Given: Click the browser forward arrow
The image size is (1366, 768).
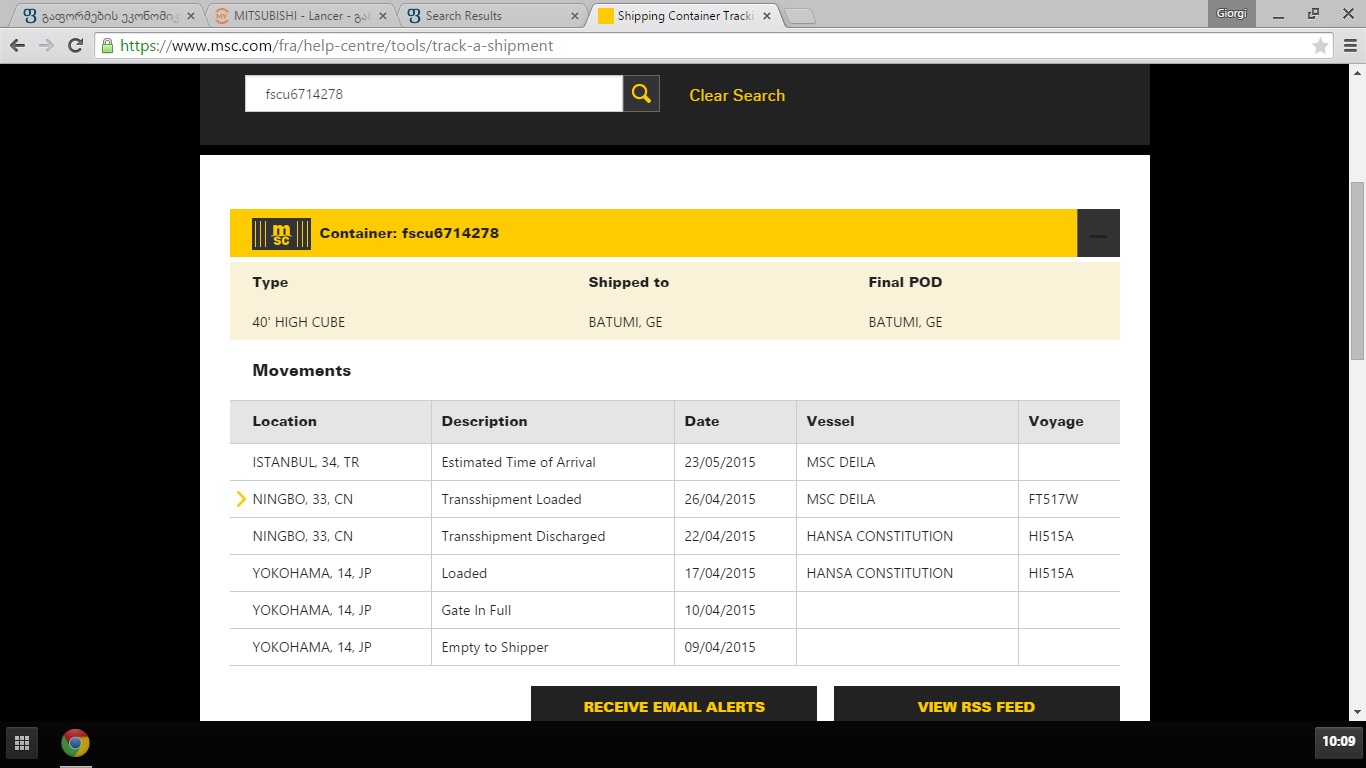Looking at the screenshot, I should pyautogui.click(x=46, y=46).
